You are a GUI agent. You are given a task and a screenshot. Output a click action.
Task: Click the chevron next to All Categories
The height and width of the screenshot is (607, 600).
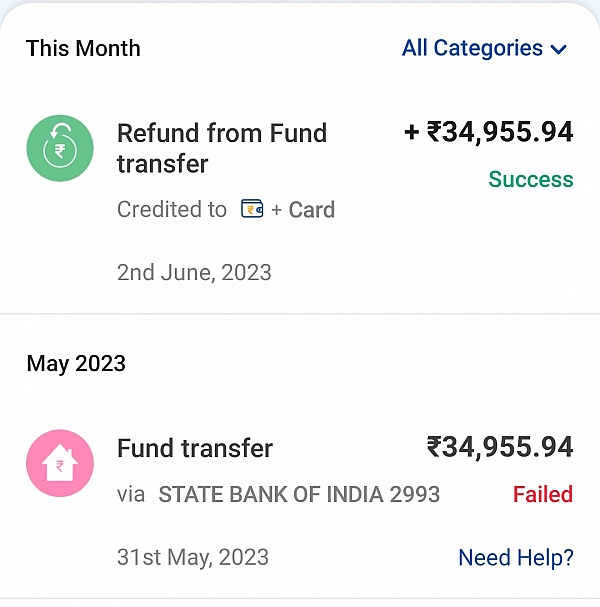pos(559,50)
